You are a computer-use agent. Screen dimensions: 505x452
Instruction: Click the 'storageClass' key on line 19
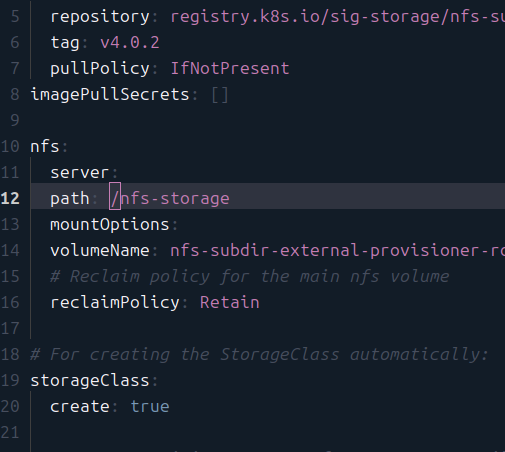click(x=90, y=381)
